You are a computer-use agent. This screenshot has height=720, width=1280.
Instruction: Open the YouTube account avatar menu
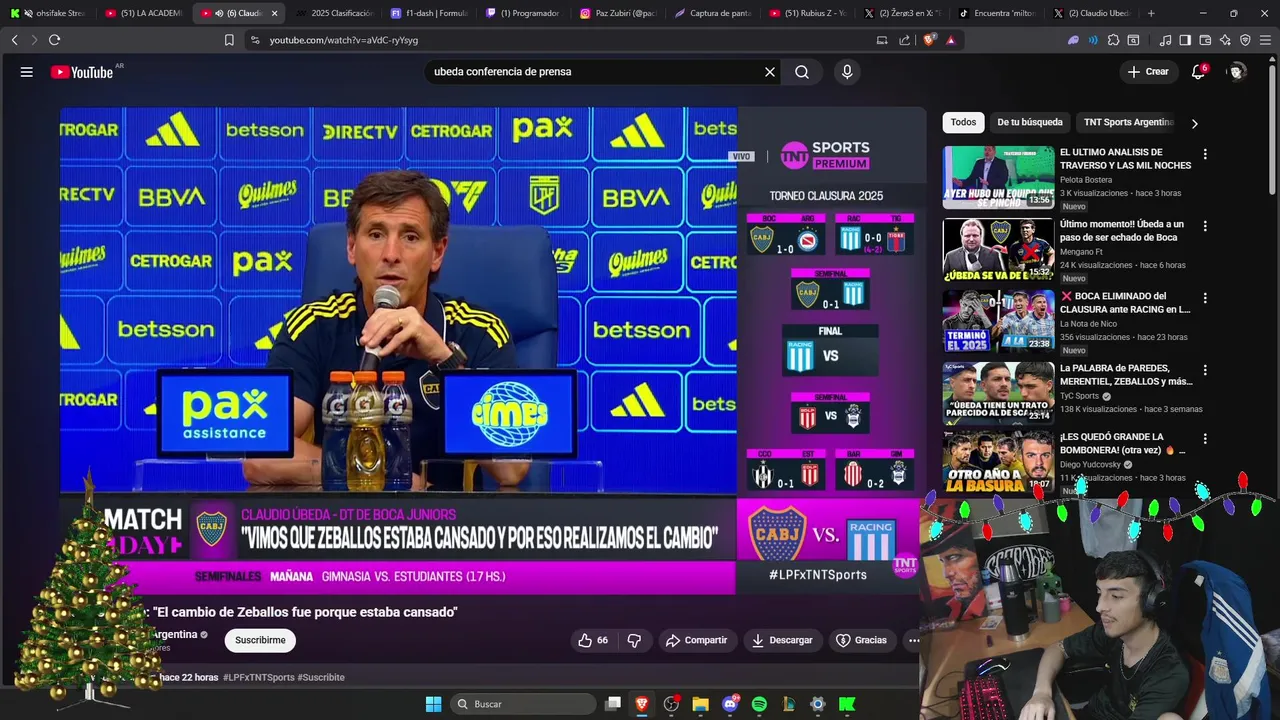coord(1237,72)
